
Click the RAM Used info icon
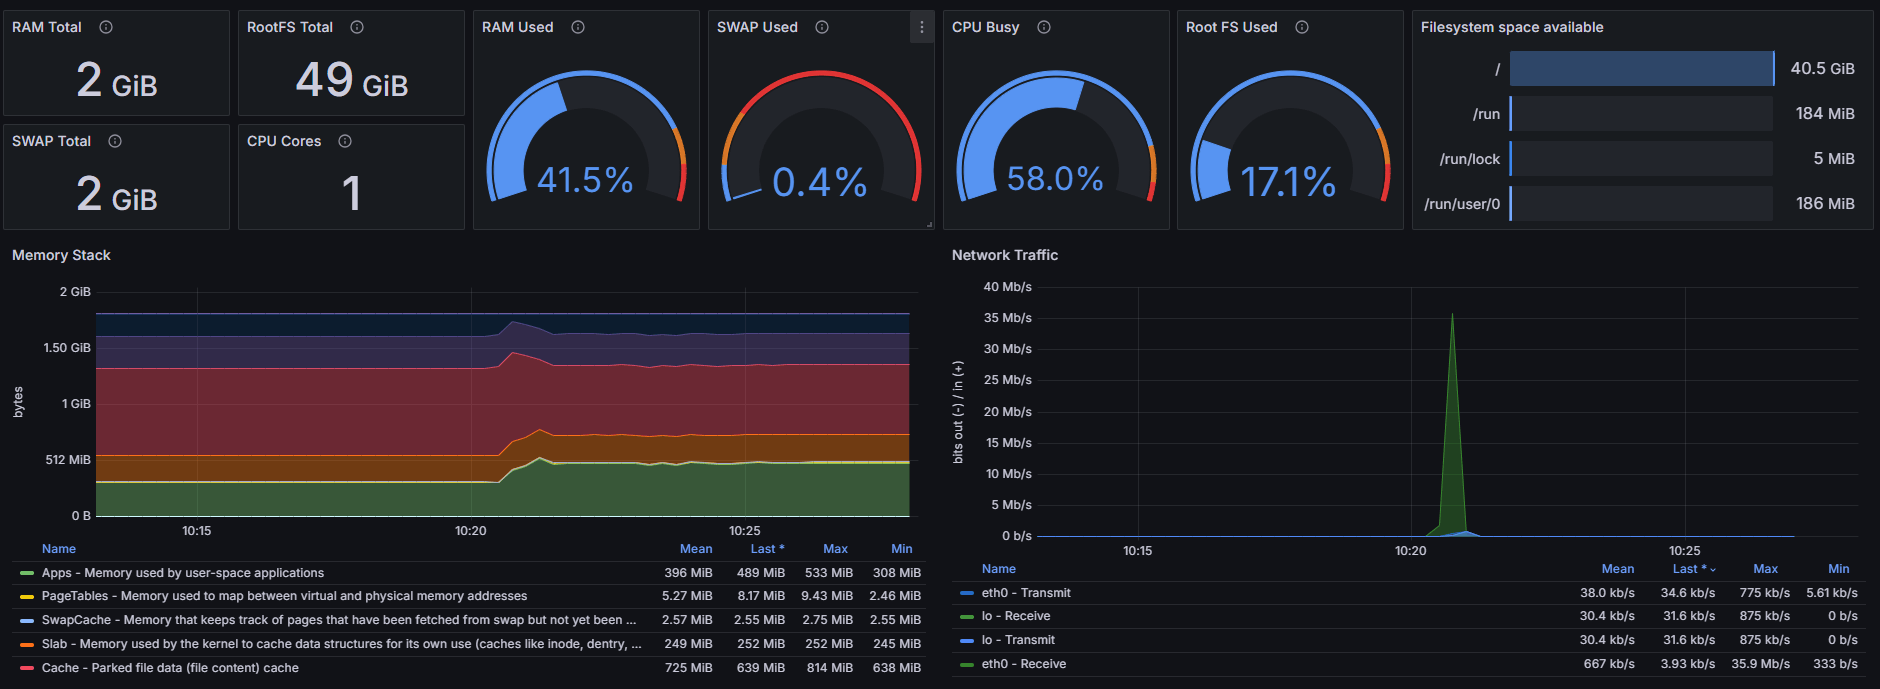pyautogui.click(x=578, y=27)
